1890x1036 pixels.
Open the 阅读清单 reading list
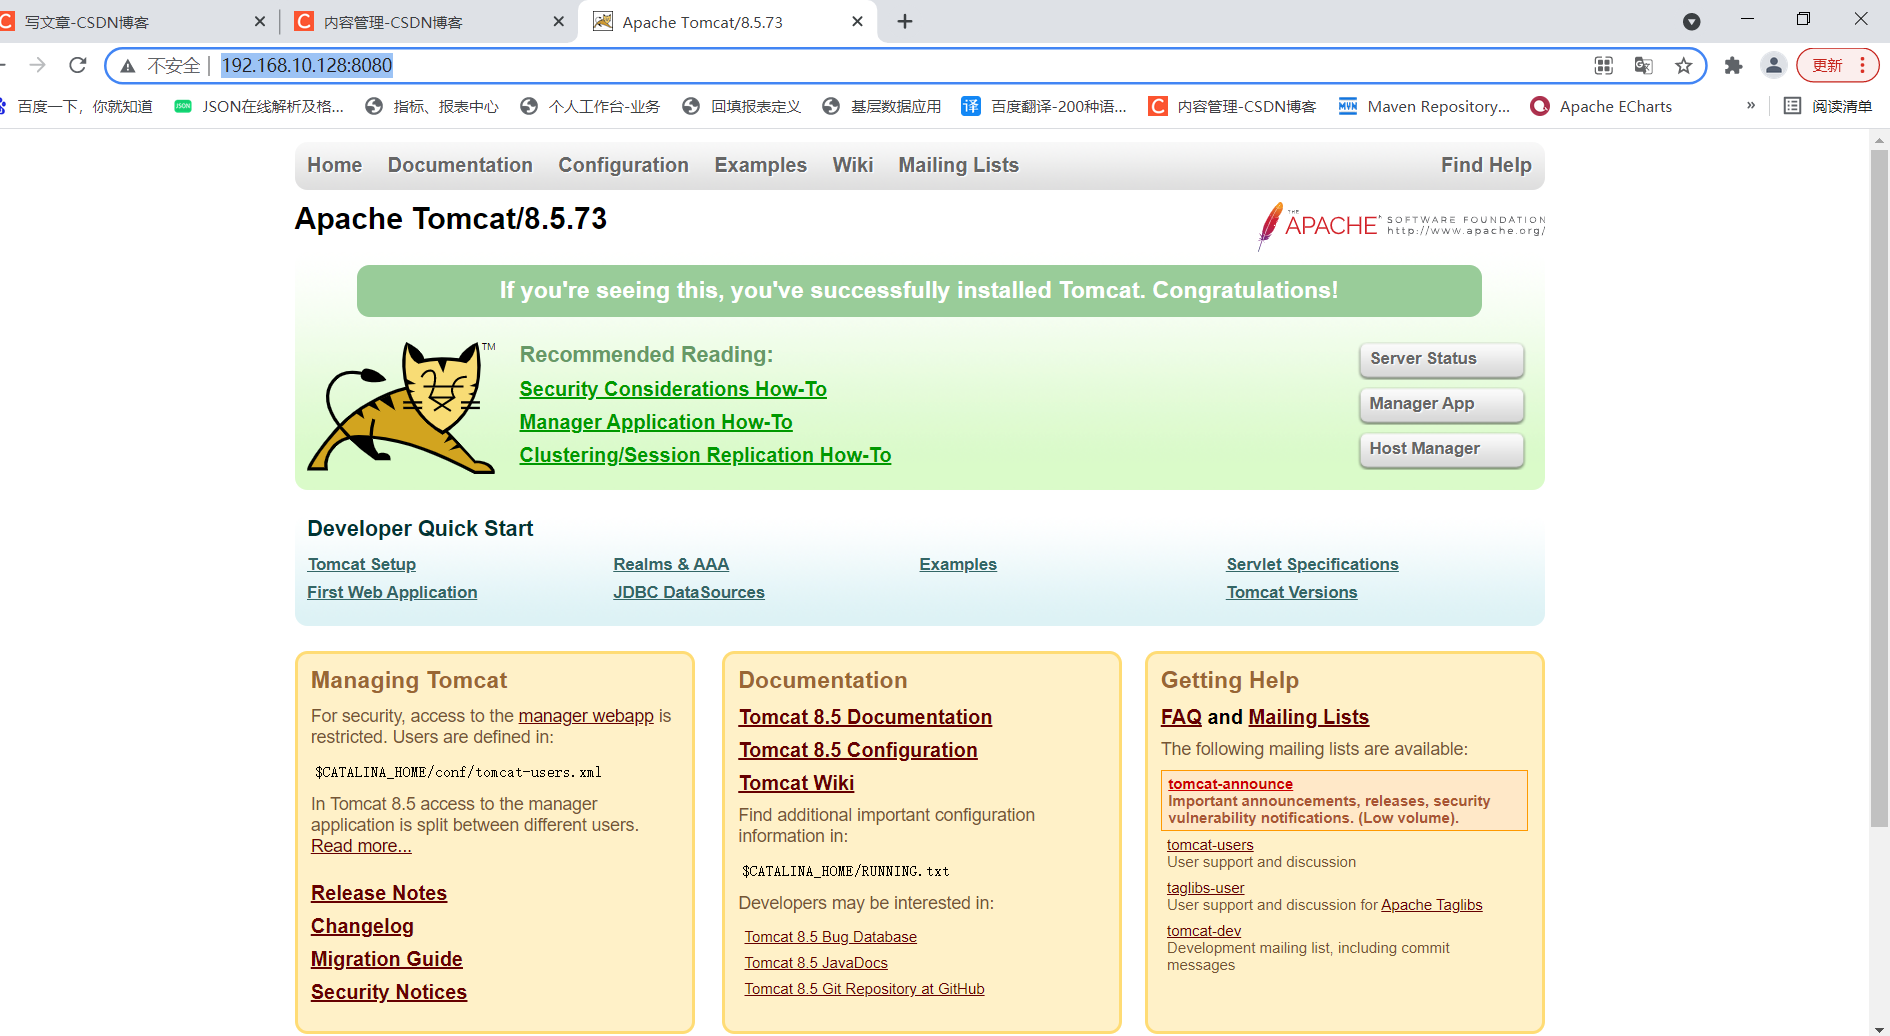[1829, 106]
